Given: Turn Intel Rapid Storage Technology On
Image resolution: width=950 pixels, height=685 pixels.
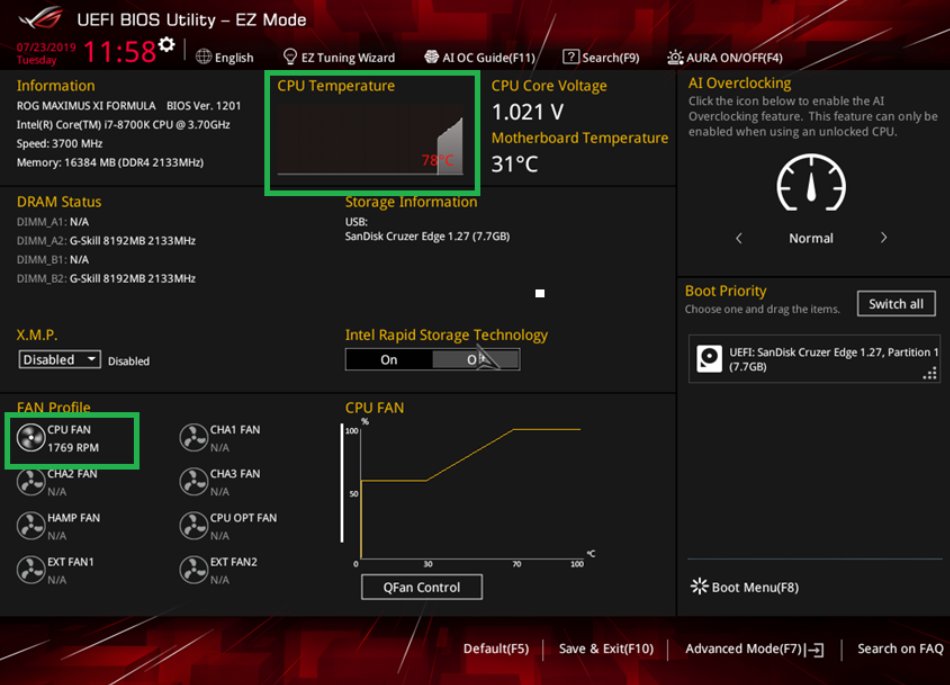Looking at the screenshot, I should (x=388, y=360).
